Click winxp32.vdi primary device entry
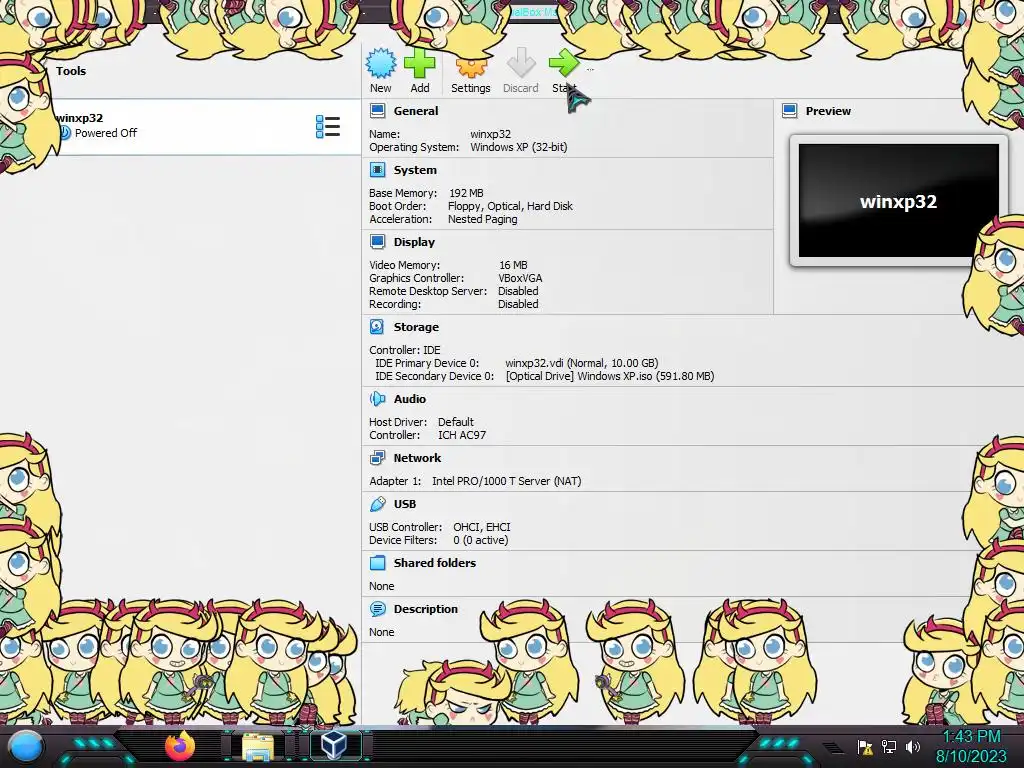This screenshot has height=768, width=1024. coord(581,362)
